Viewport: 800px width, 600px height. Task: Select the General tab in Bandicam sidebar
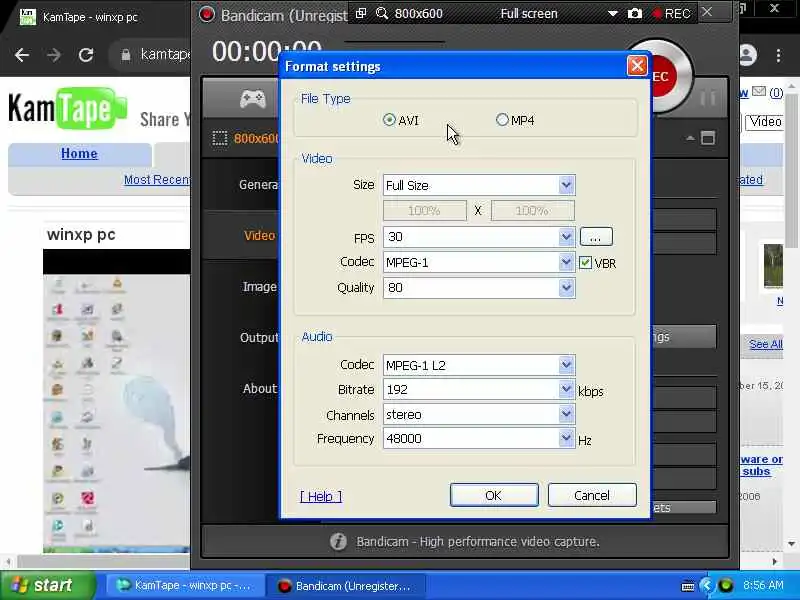coord(259,185)
